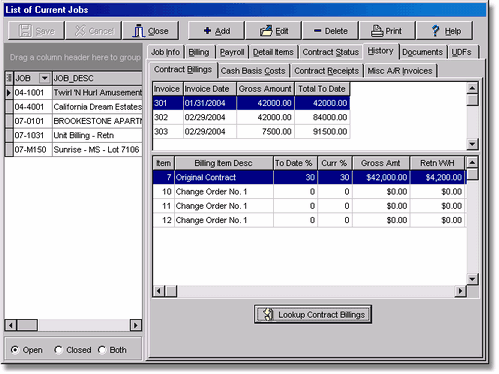Click the Edit button label

click(282, 31)
